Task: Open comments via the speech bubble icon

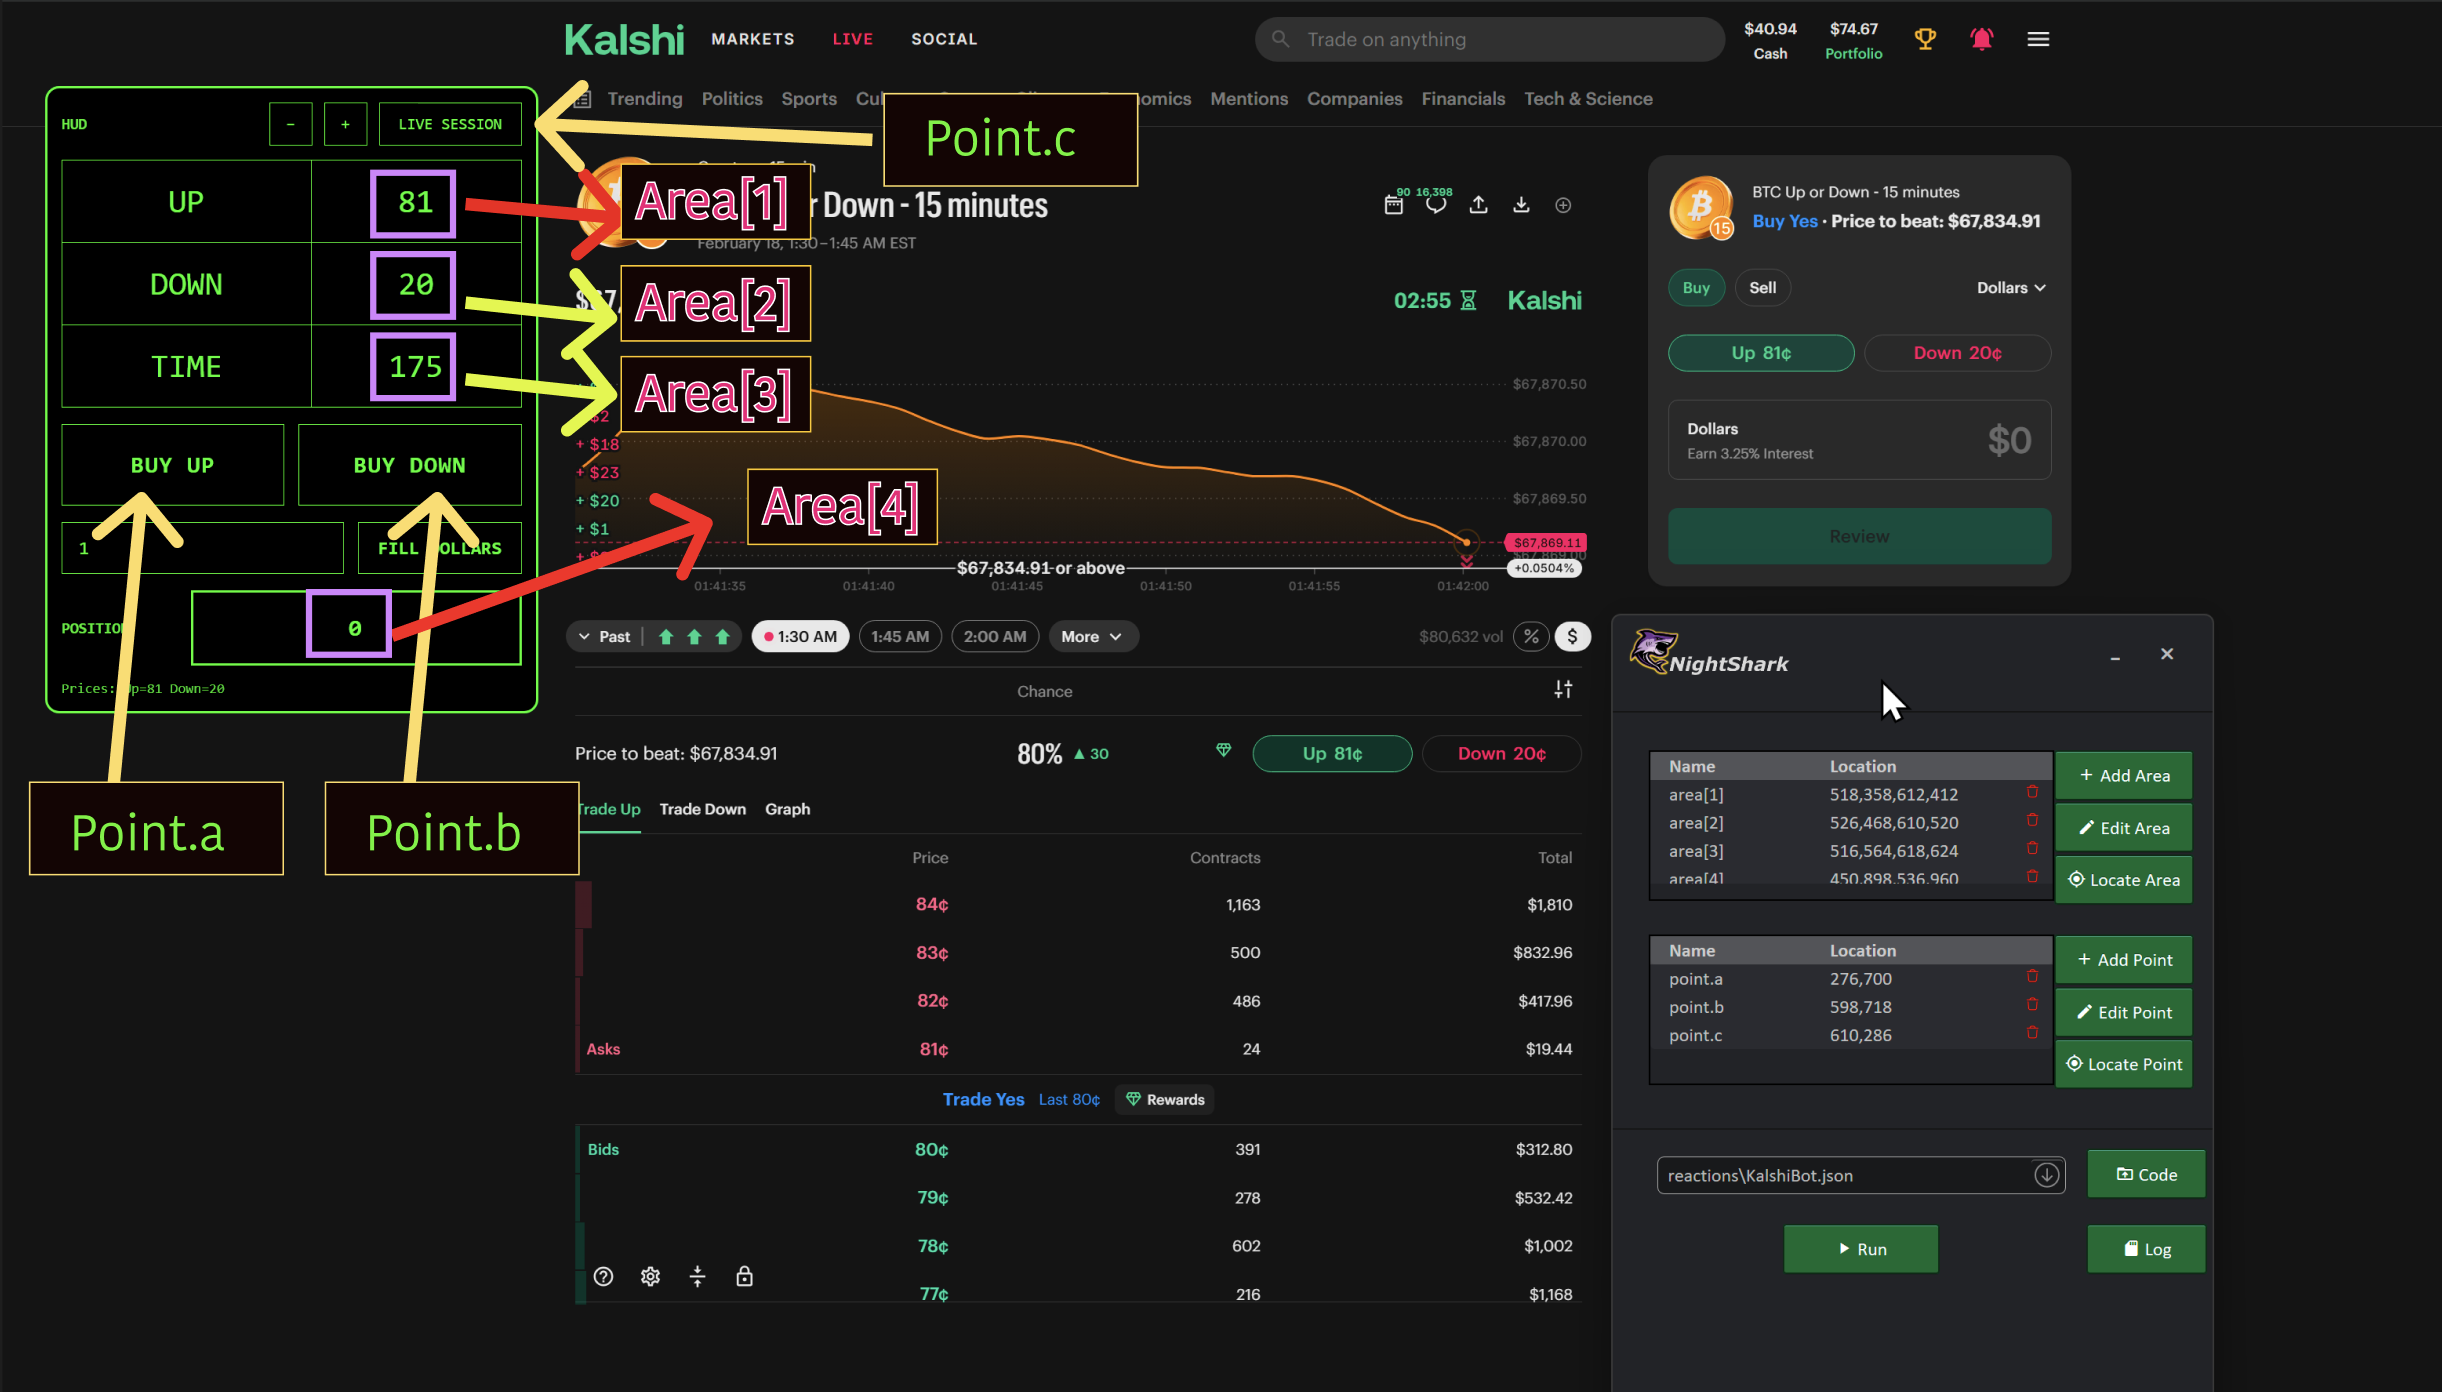Action: [1437, 204]
